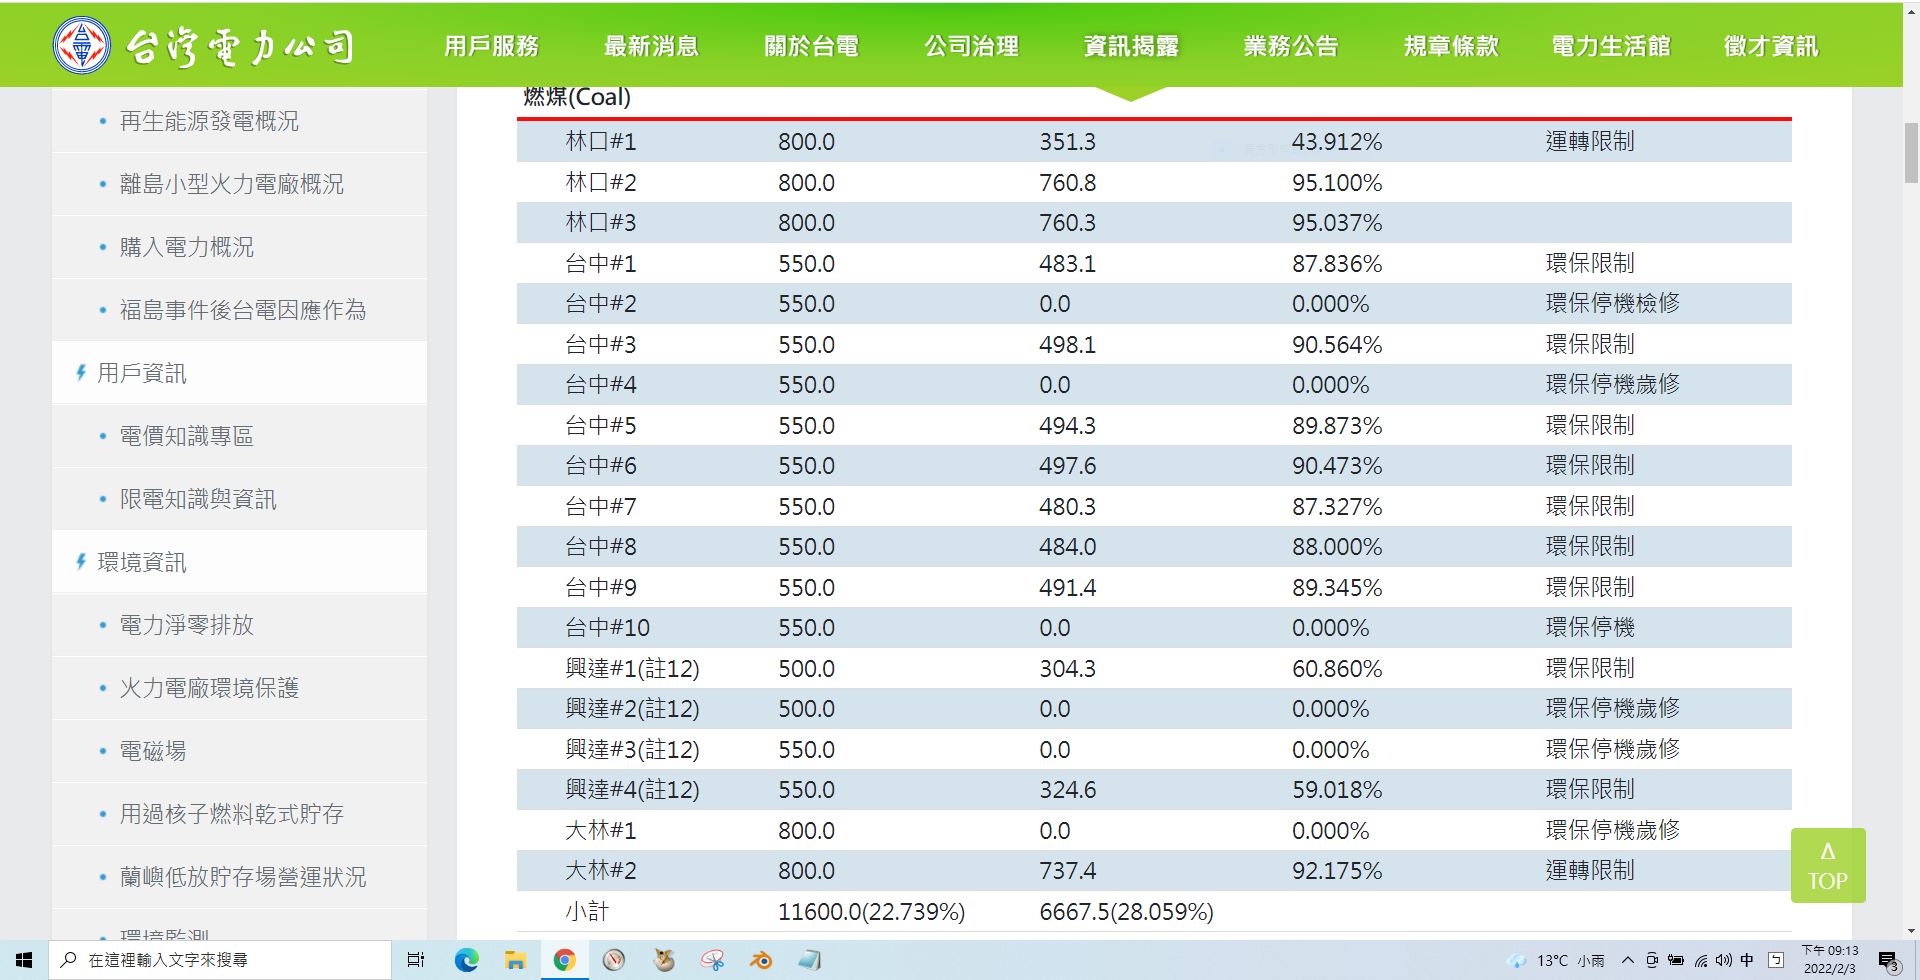Screen dimensions: 1920x980
Task: Open the bird icon app on the taskbar
Action: pos(663,960)
